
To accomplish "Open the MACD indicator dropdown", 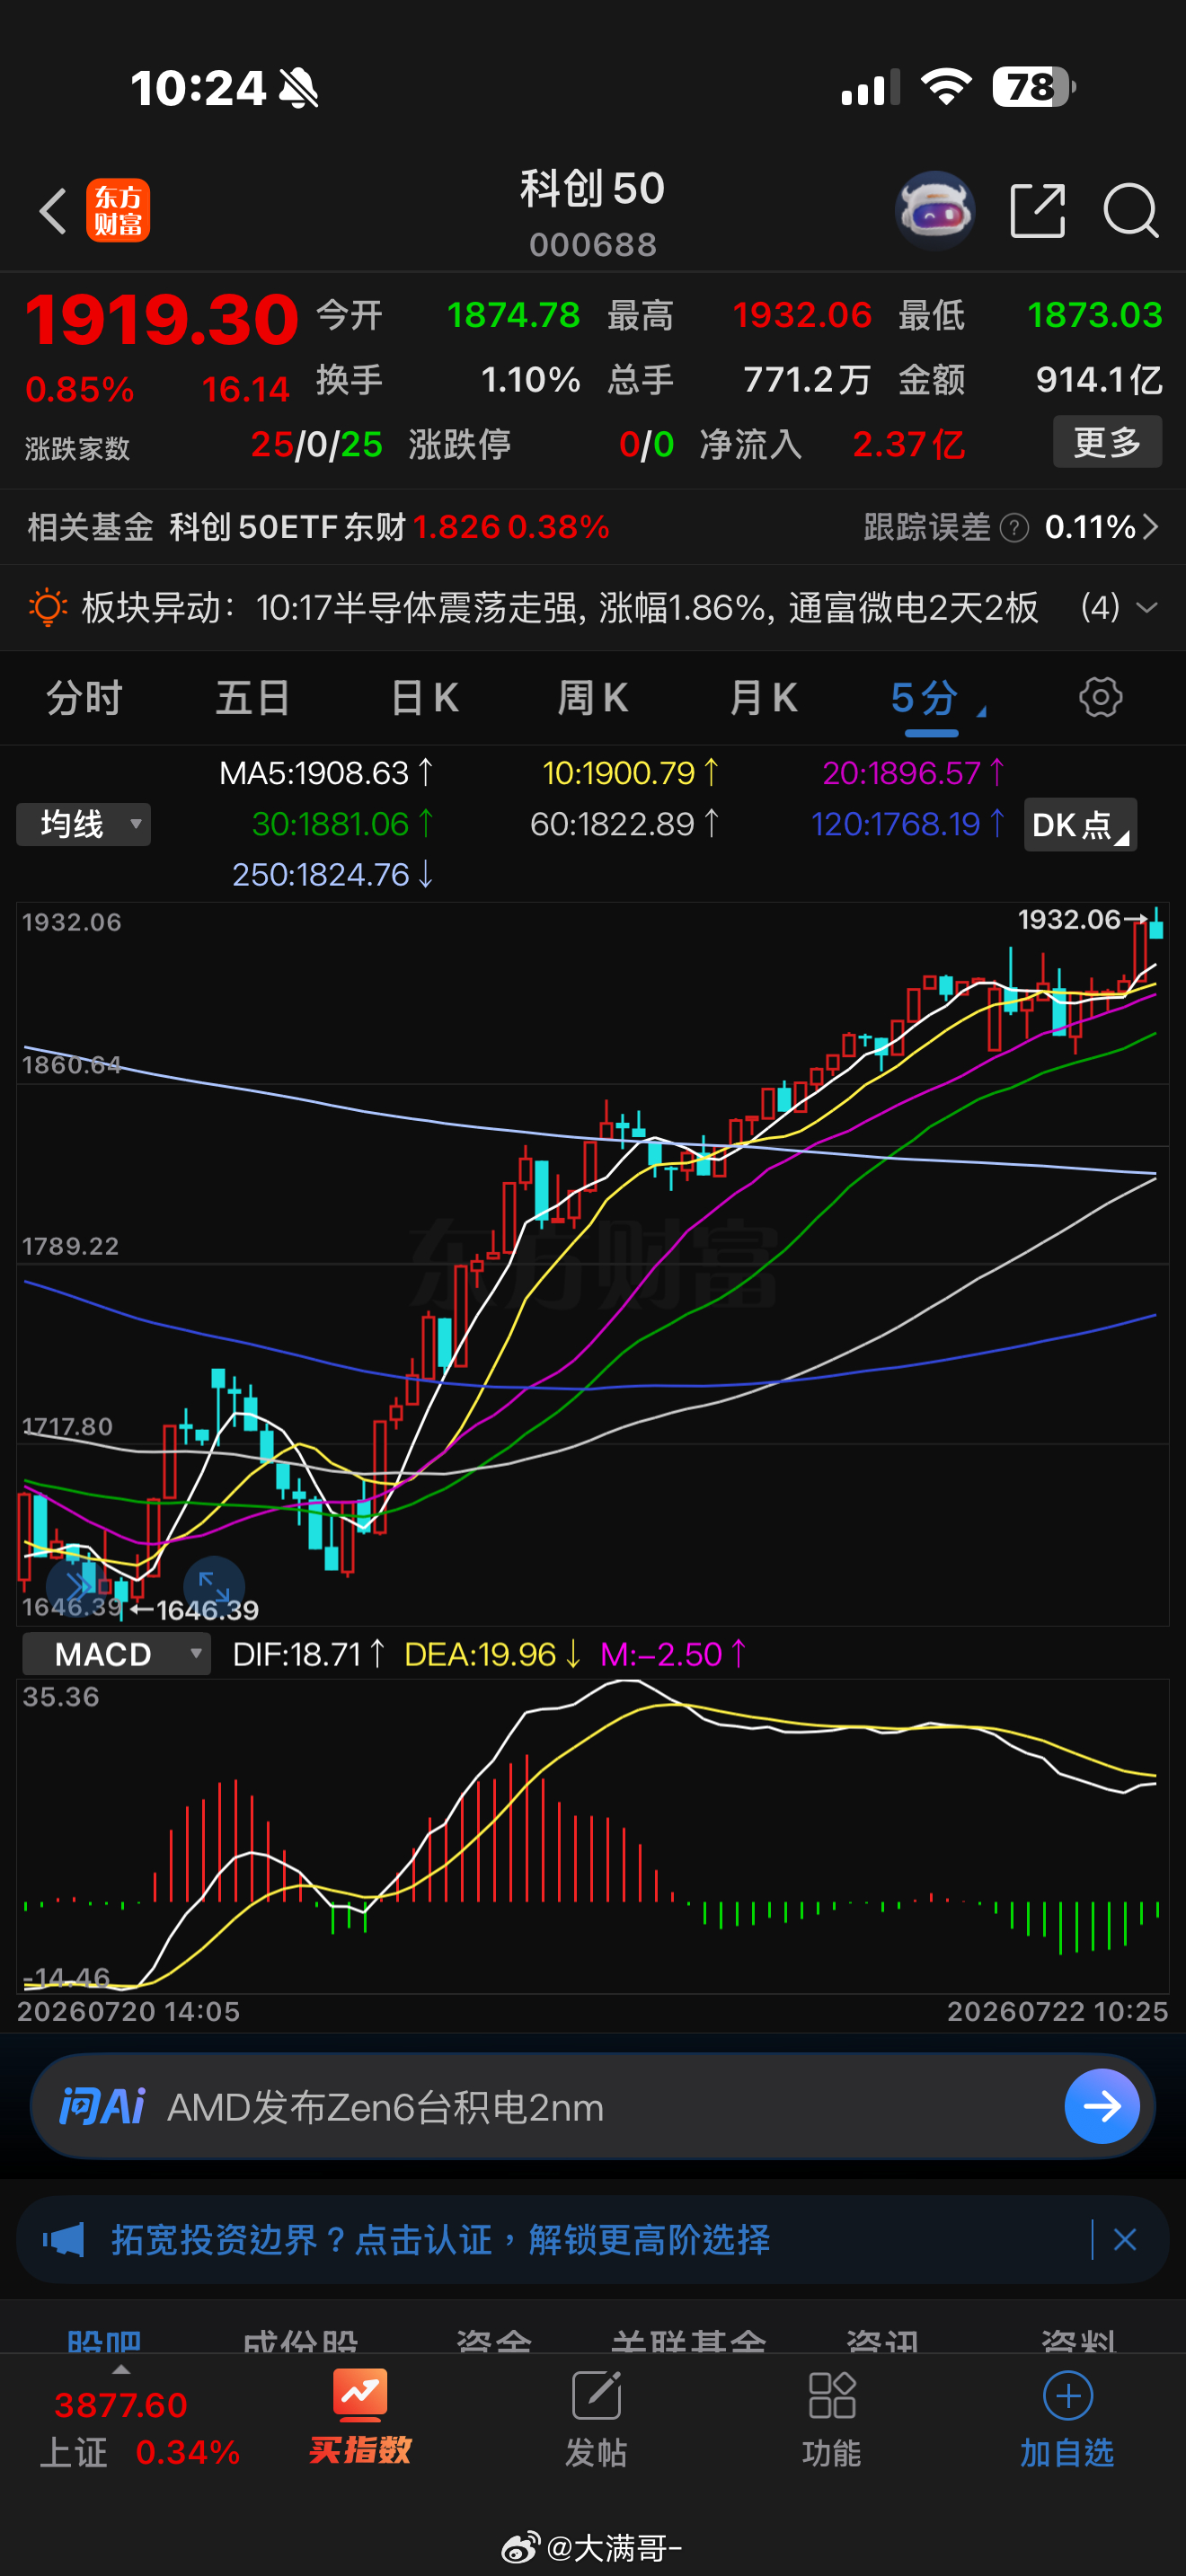I will tap(116, 1654).
